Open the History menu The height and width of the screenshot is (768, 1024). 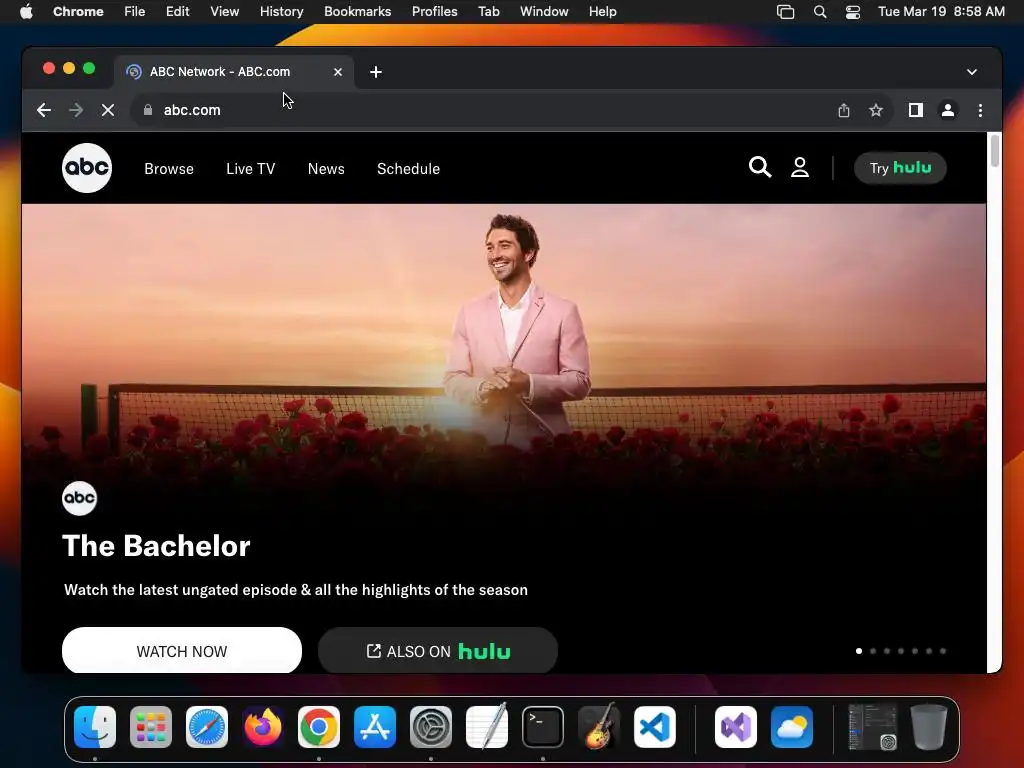pos(281,11)
